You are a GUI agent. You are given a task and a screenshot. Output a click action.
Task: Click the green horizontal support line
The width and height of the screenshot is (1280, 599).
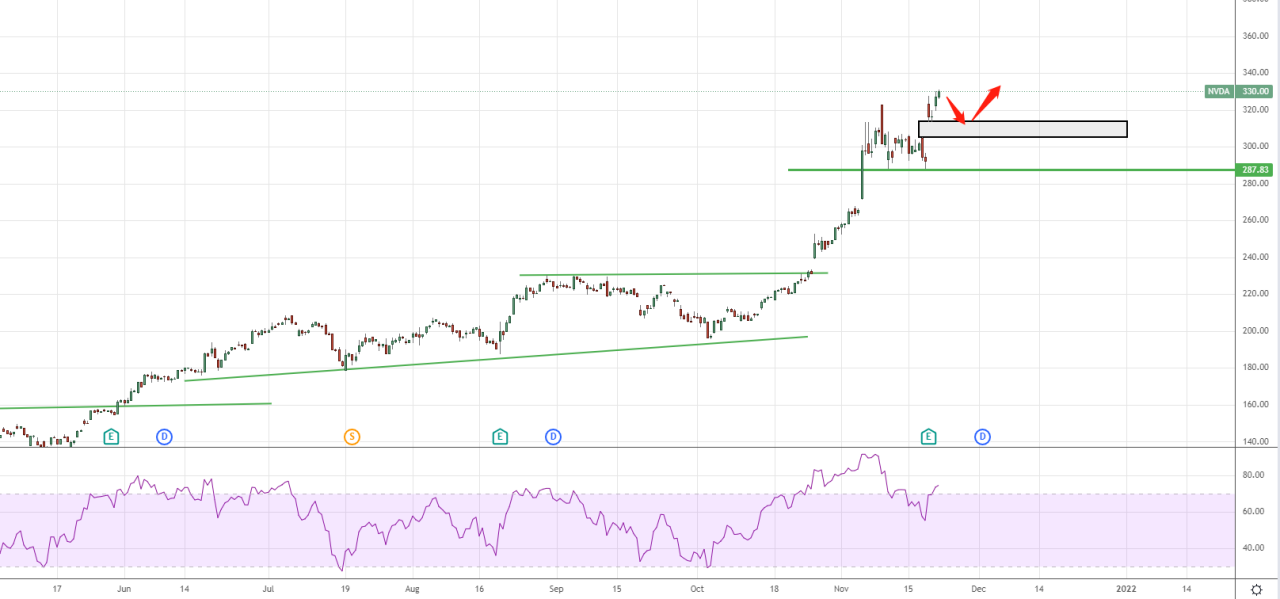point(1050,170)
